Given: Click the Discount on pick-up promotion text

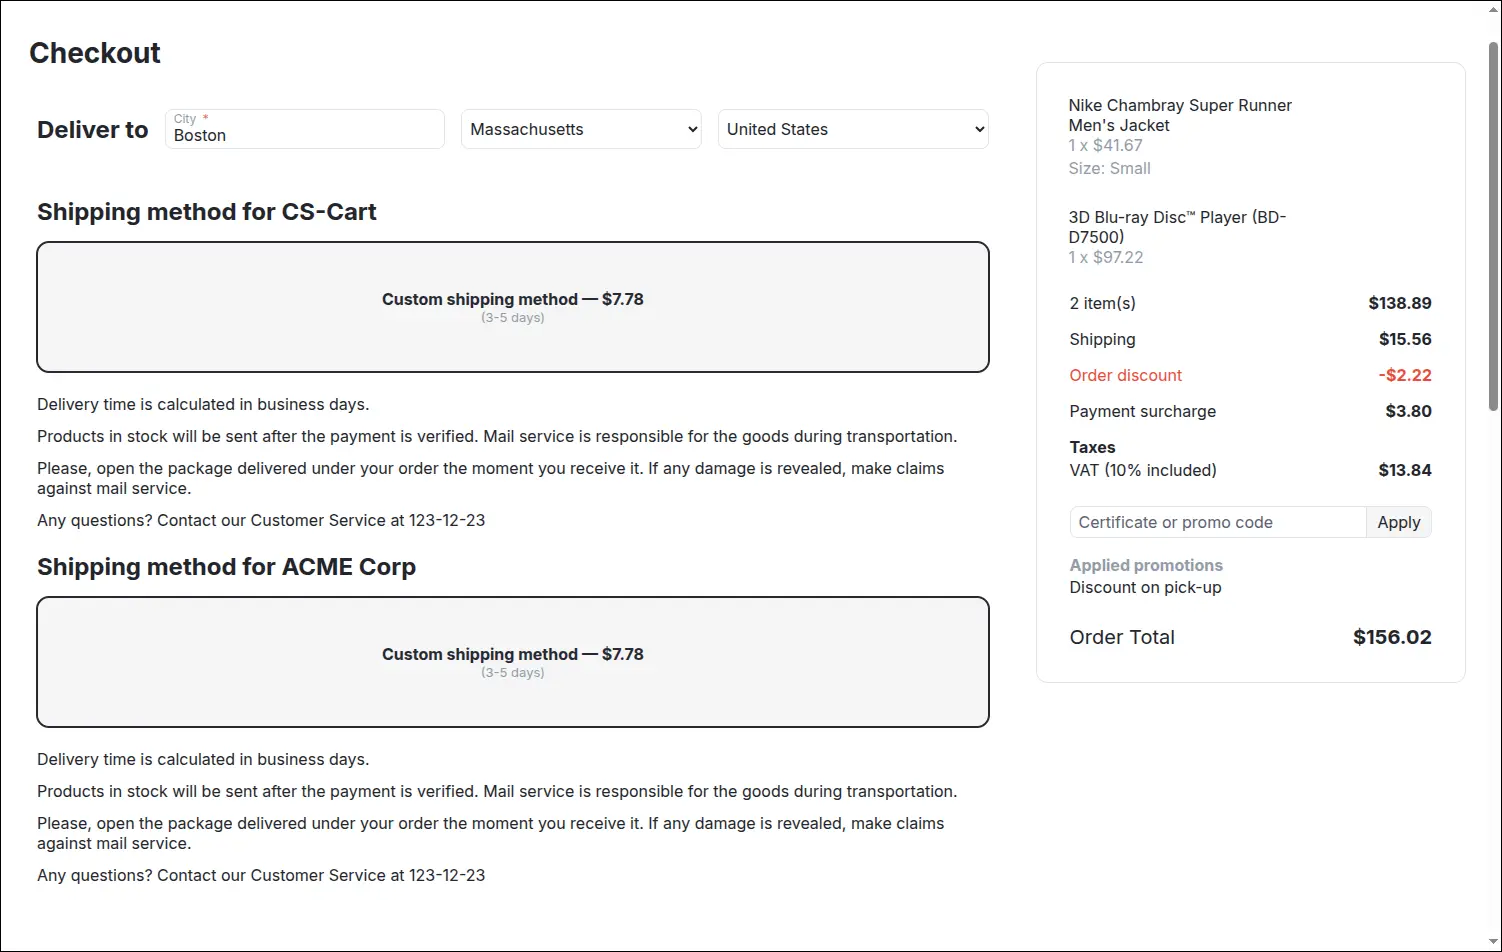Looking at the screenshot, I should 1145,587.
